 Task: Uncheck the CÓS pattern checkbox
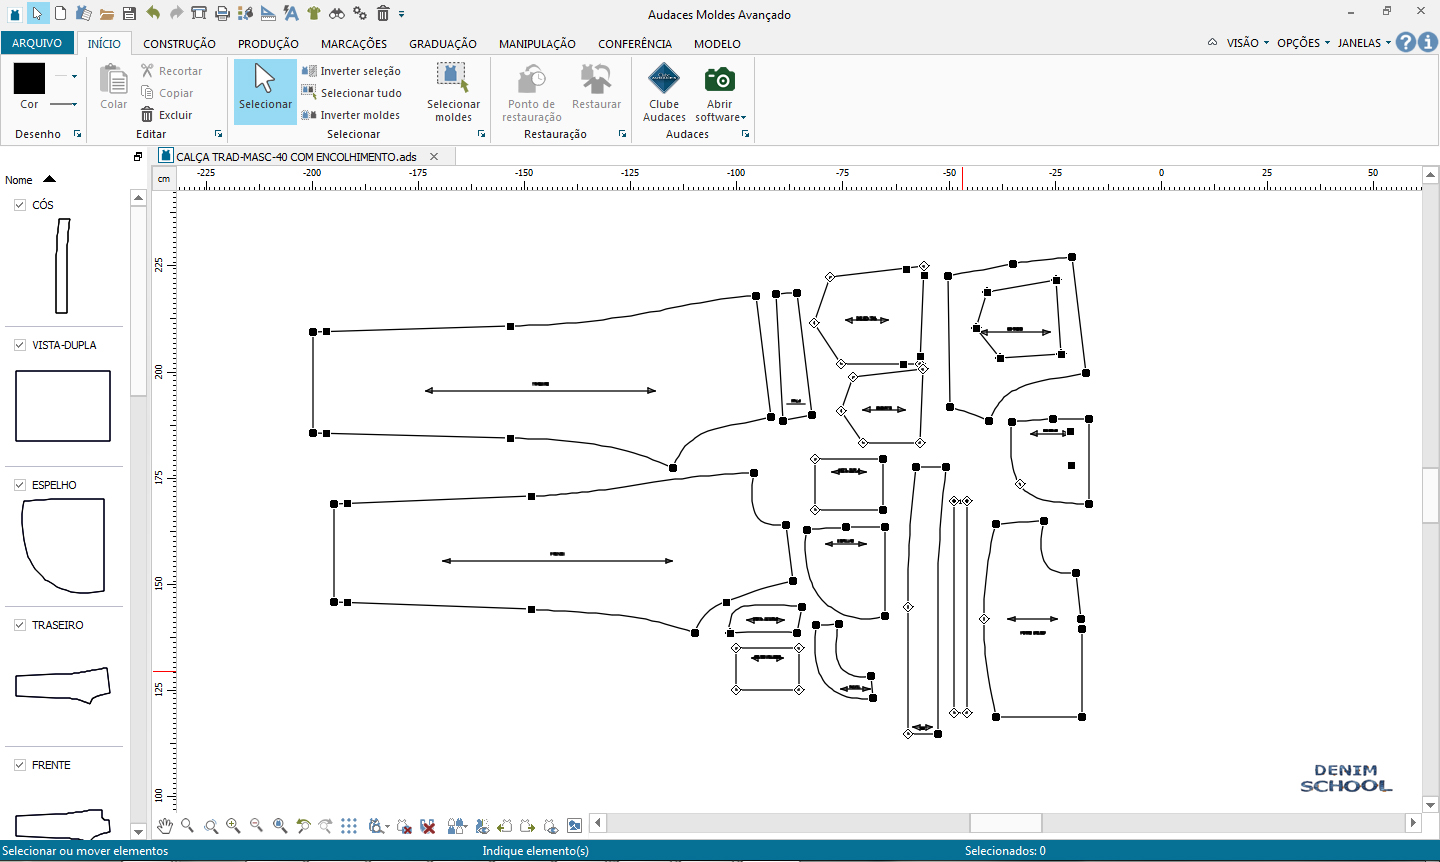pyautogui.click(x=20, y=205)
